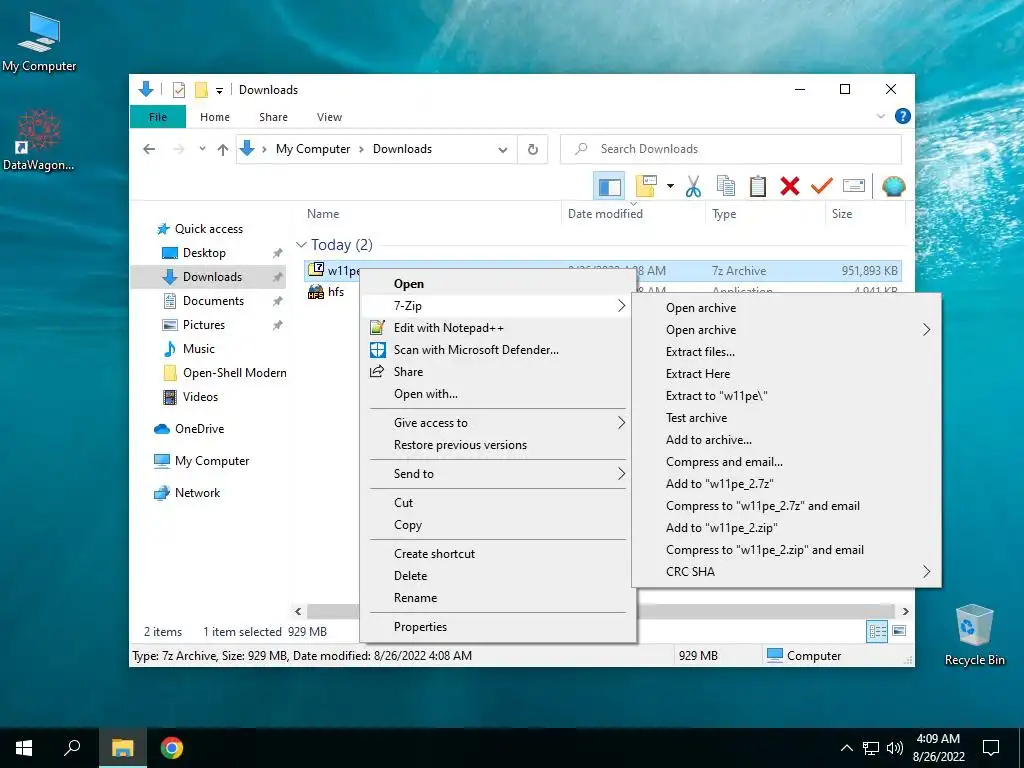Click the Properties quick access checkmark icon
The image size is (1024, 768).
pos(179,89)
